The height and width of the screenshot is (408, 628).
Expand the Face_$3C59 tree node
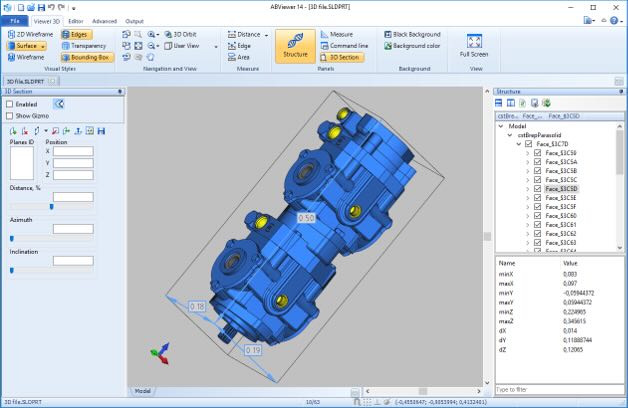(x=527, y=153)
